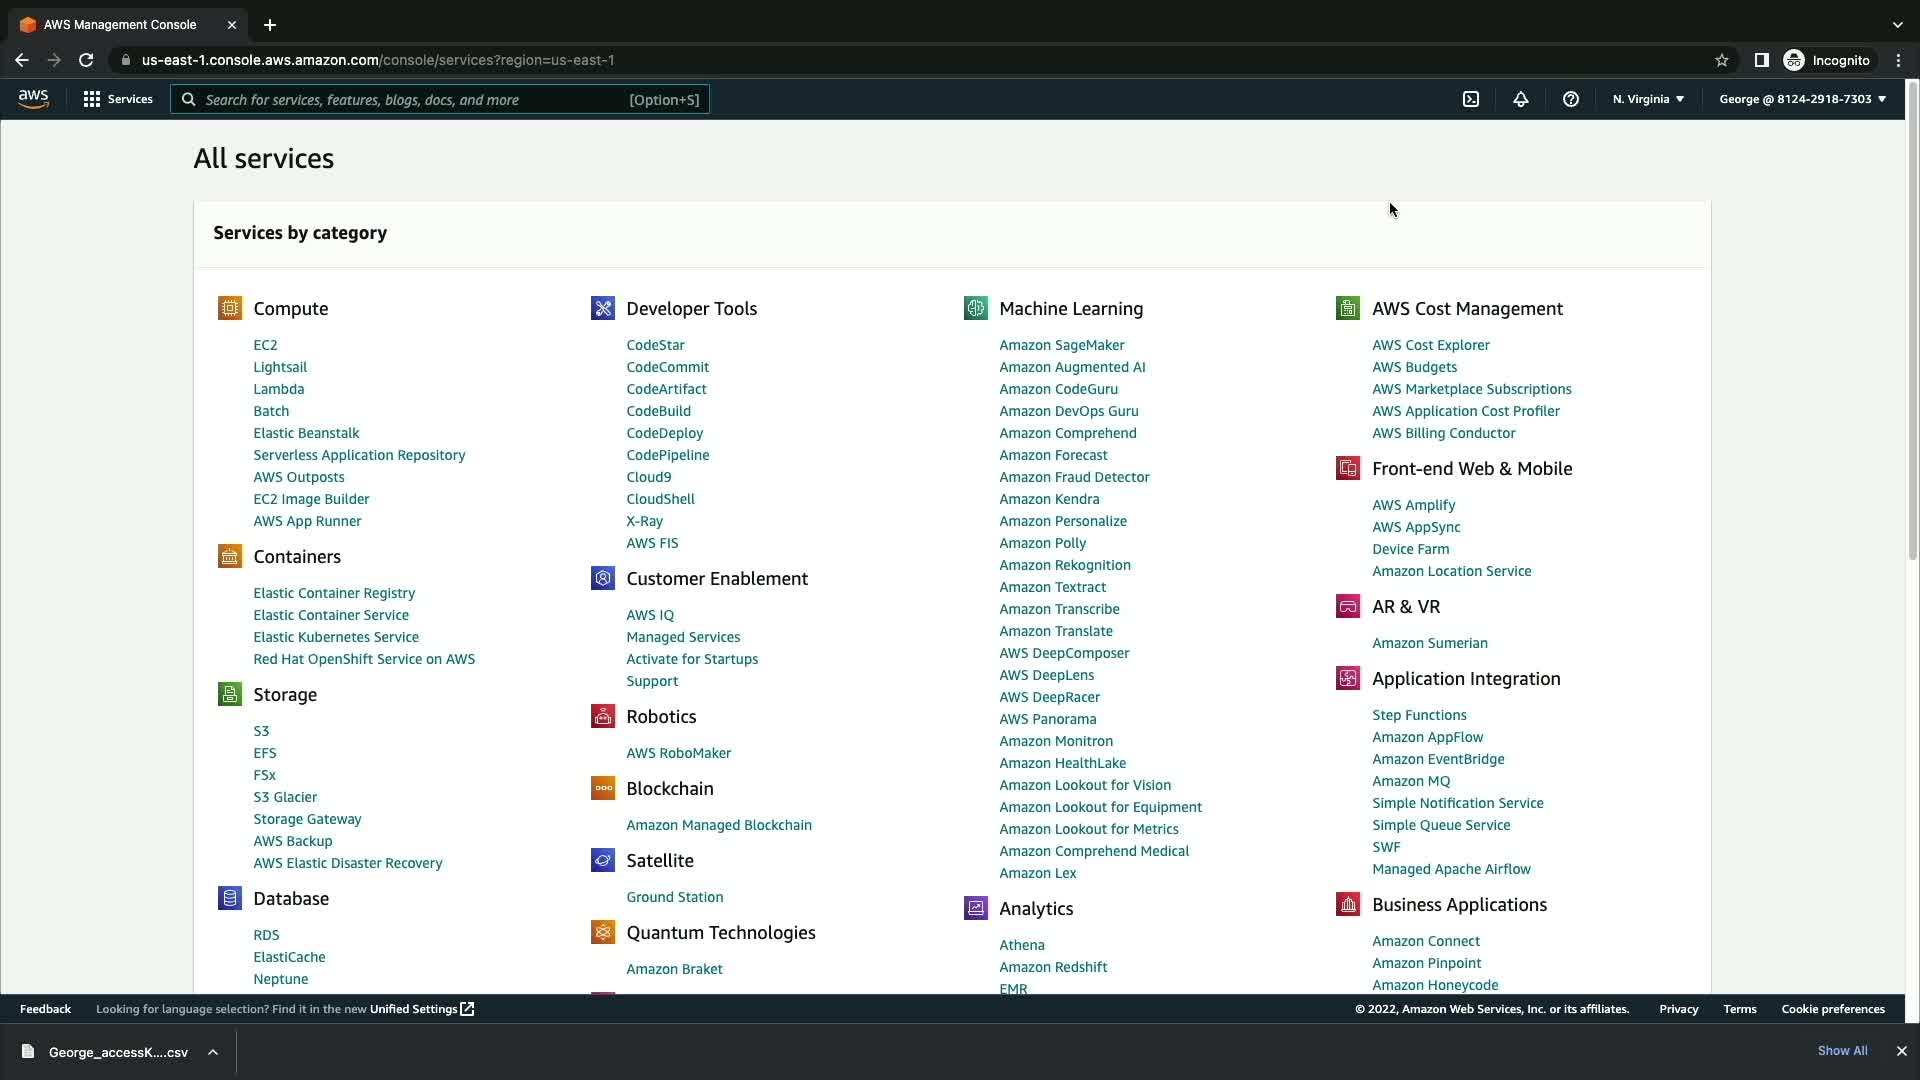Click the Storage category icon
The width and height of the screenshot is (1920, 1080).
[230, 694]
